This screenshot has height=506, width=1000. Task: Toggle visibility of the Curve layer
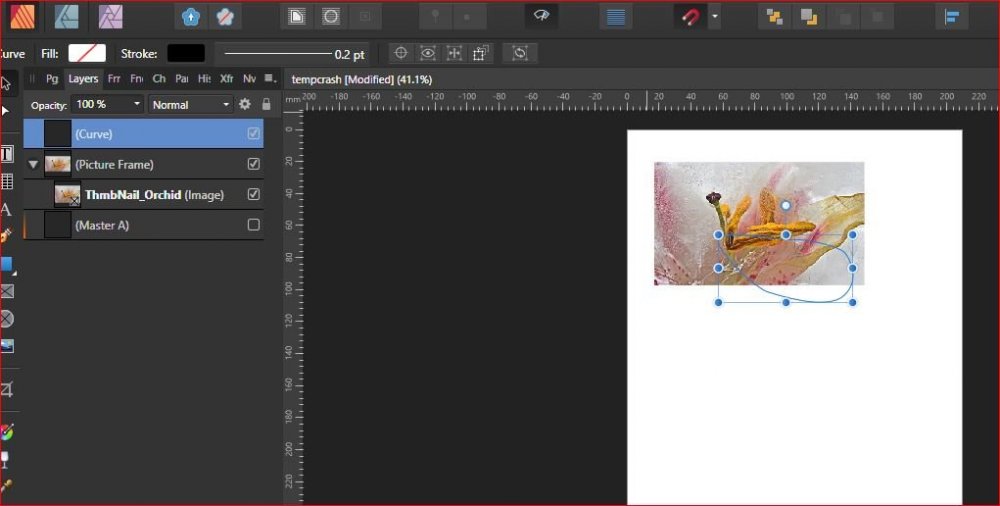tap(253, 133)
